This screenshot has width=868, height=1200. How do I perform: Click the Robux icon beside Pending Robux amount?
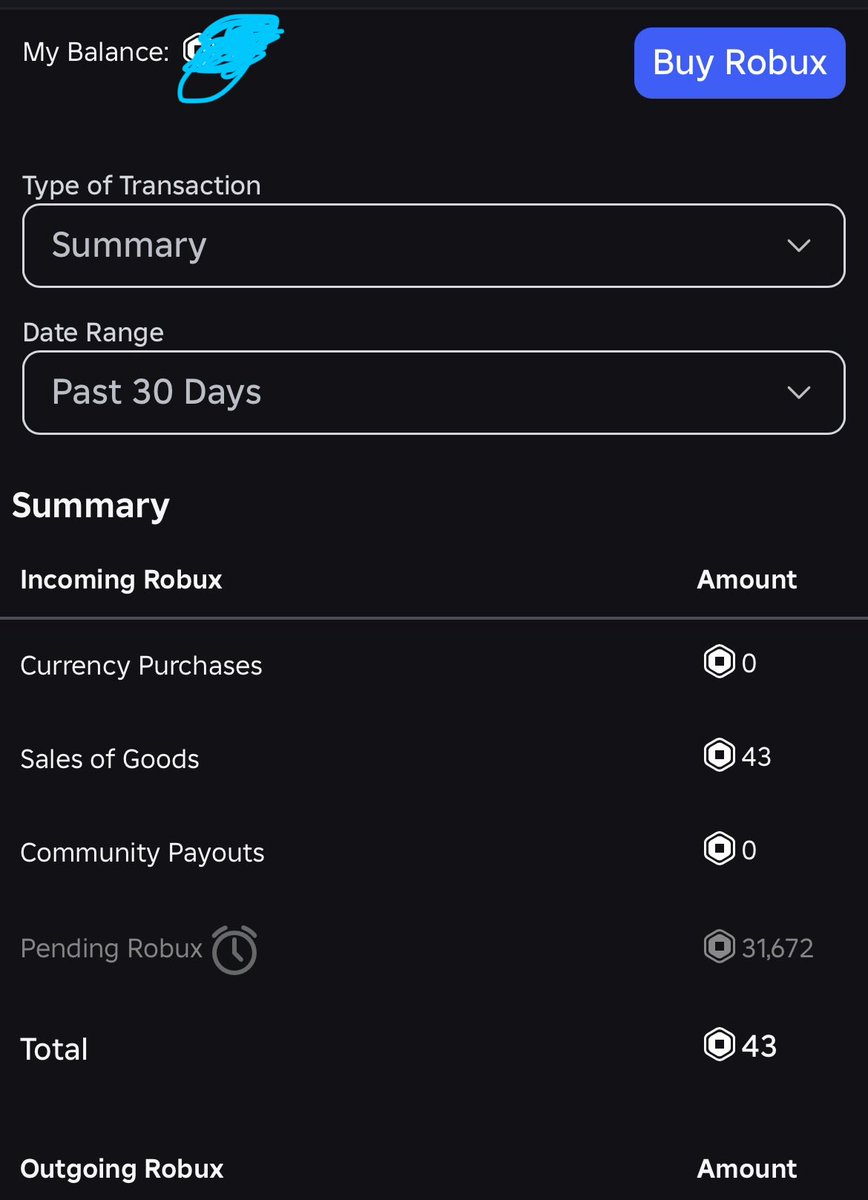pos(719,947)
